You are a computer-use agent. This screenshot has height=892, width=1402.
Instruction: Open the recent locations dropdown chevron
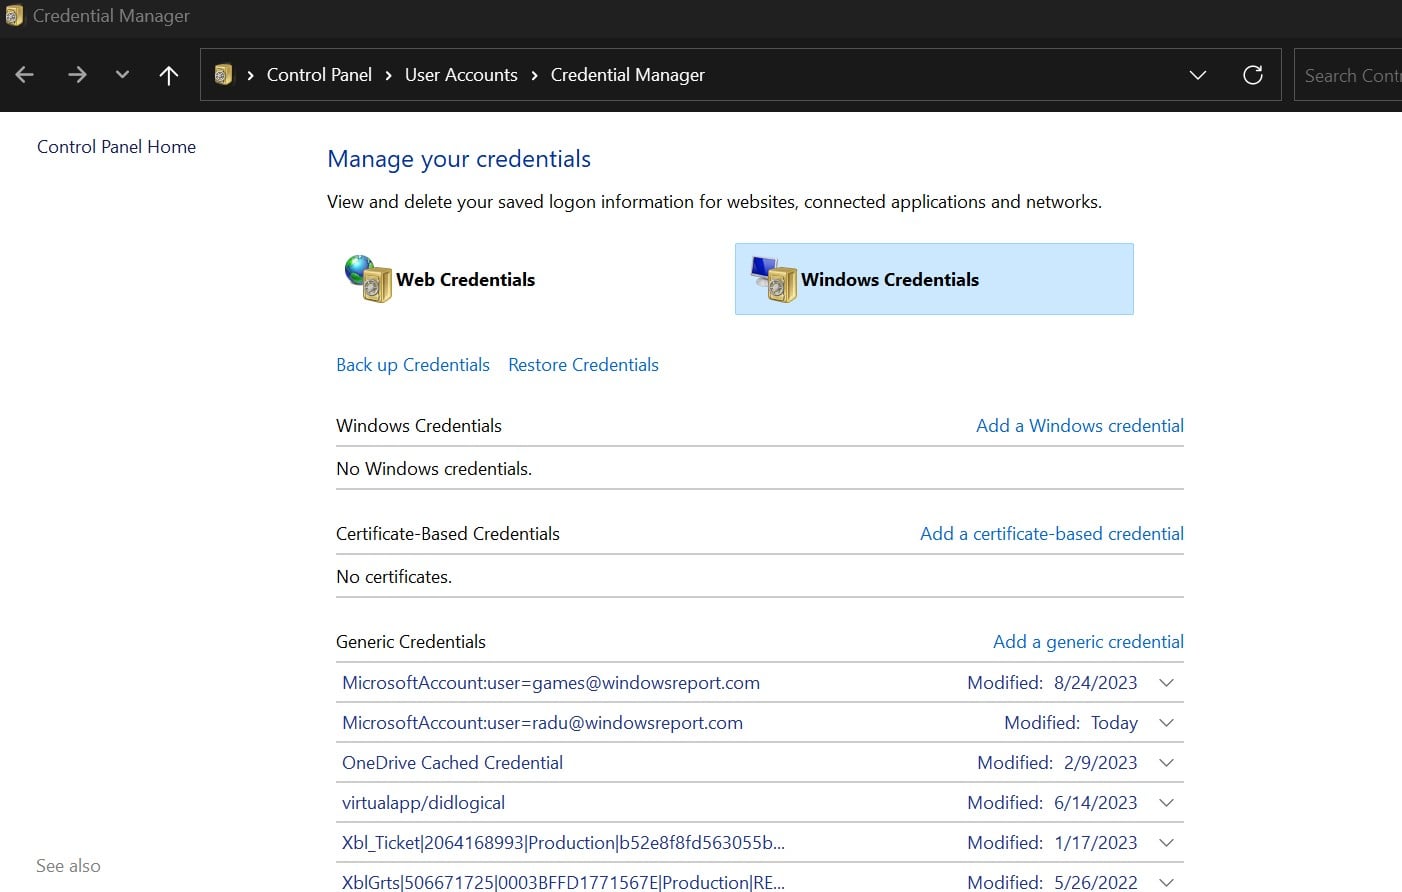point(122,75)
